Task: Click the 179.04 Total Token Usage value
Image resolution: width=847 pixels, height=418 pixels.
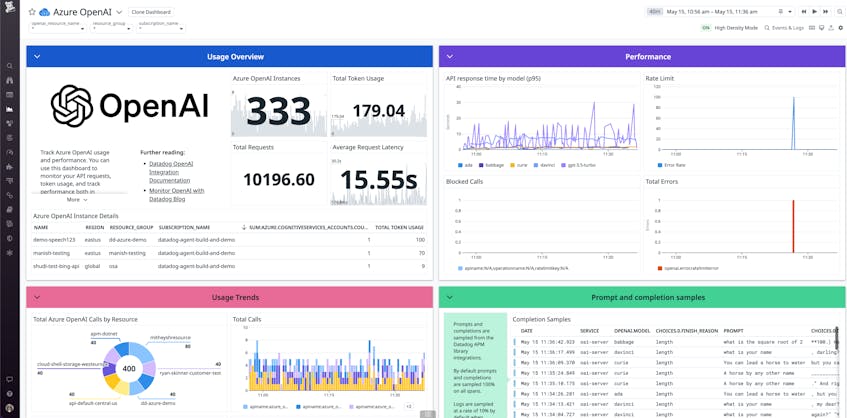Action: 379,111
